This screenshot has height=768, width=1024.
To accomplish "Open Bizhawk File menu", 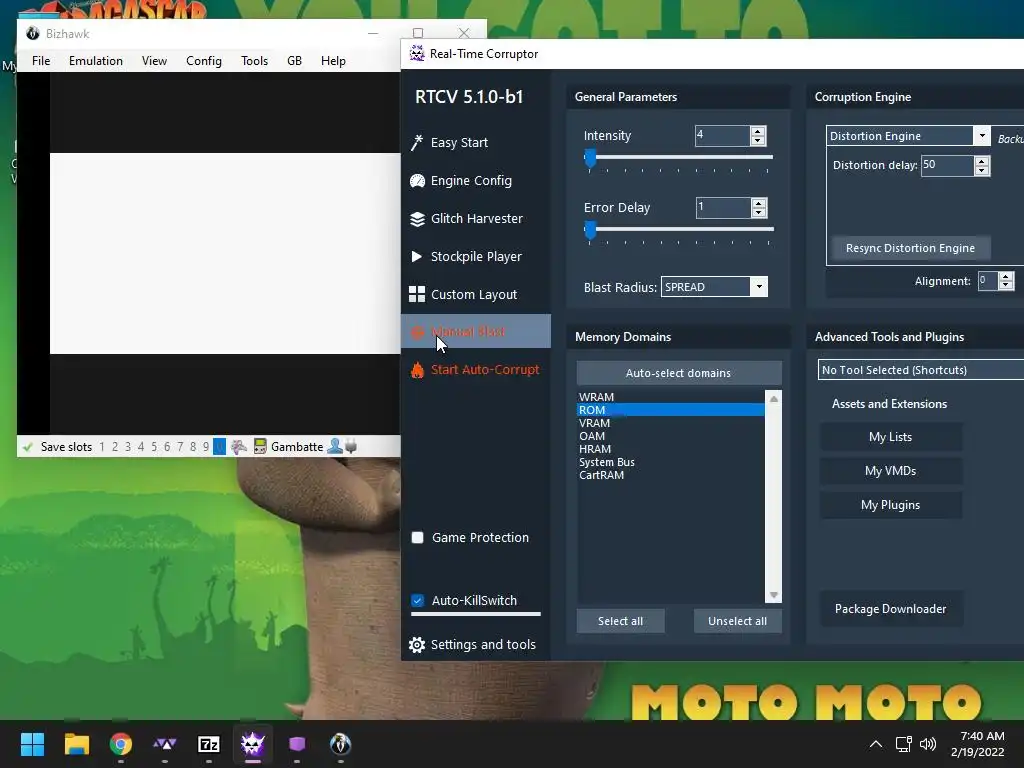I will pos(40,61).
